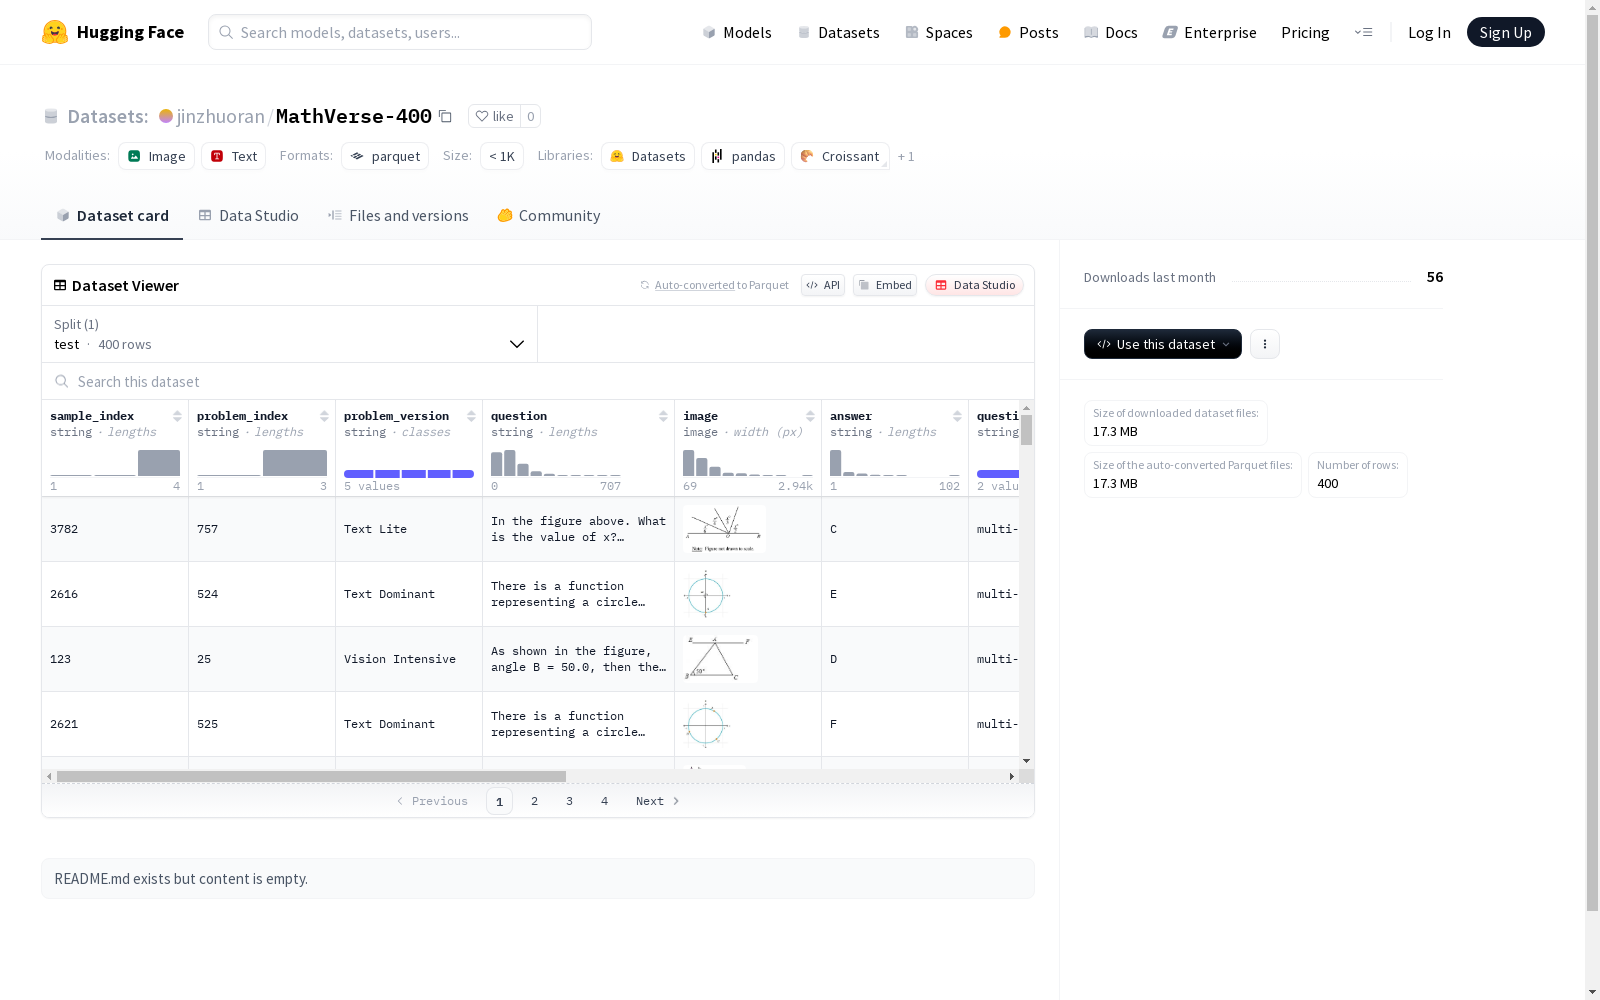This screenshot has width=1600, height=1000.
Task: Go to page 3 of the dataset
Action: click(570, 801)
